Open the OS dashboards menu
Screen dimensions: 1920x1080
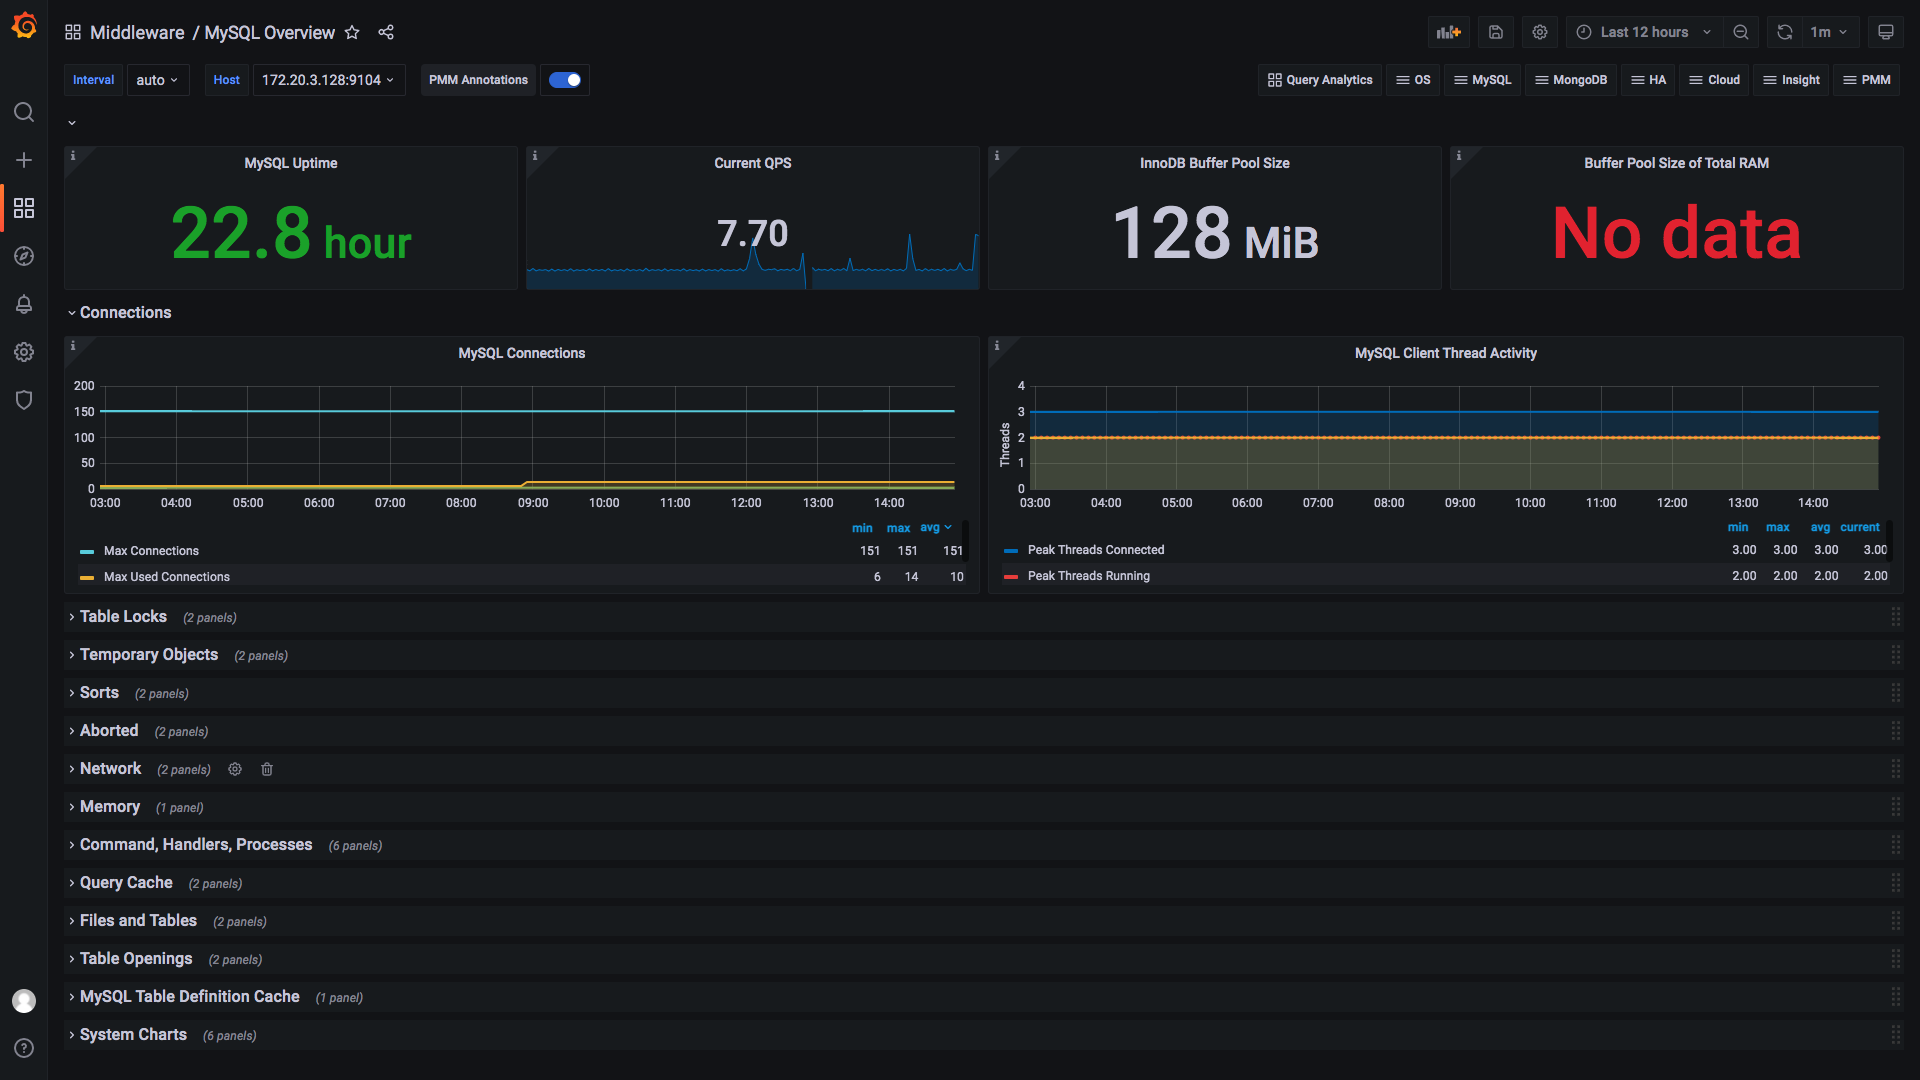click(x=1413, y=80)
